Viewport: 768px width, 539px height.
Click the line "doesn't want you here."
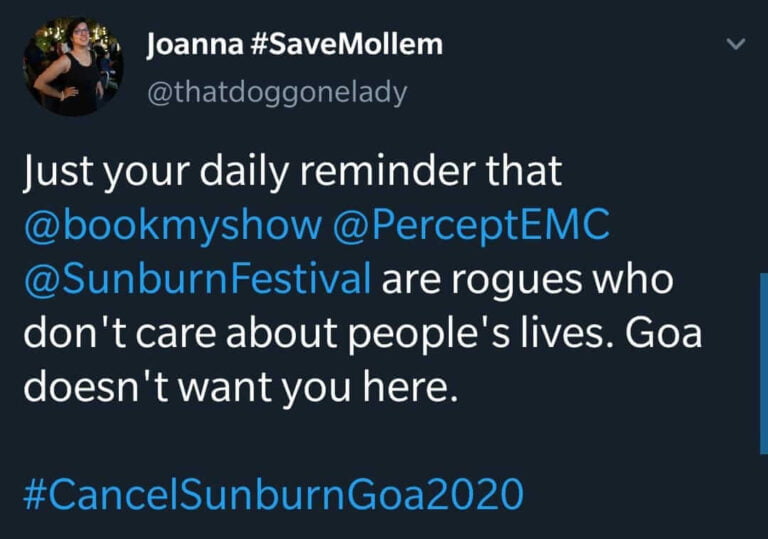(239, 386)
